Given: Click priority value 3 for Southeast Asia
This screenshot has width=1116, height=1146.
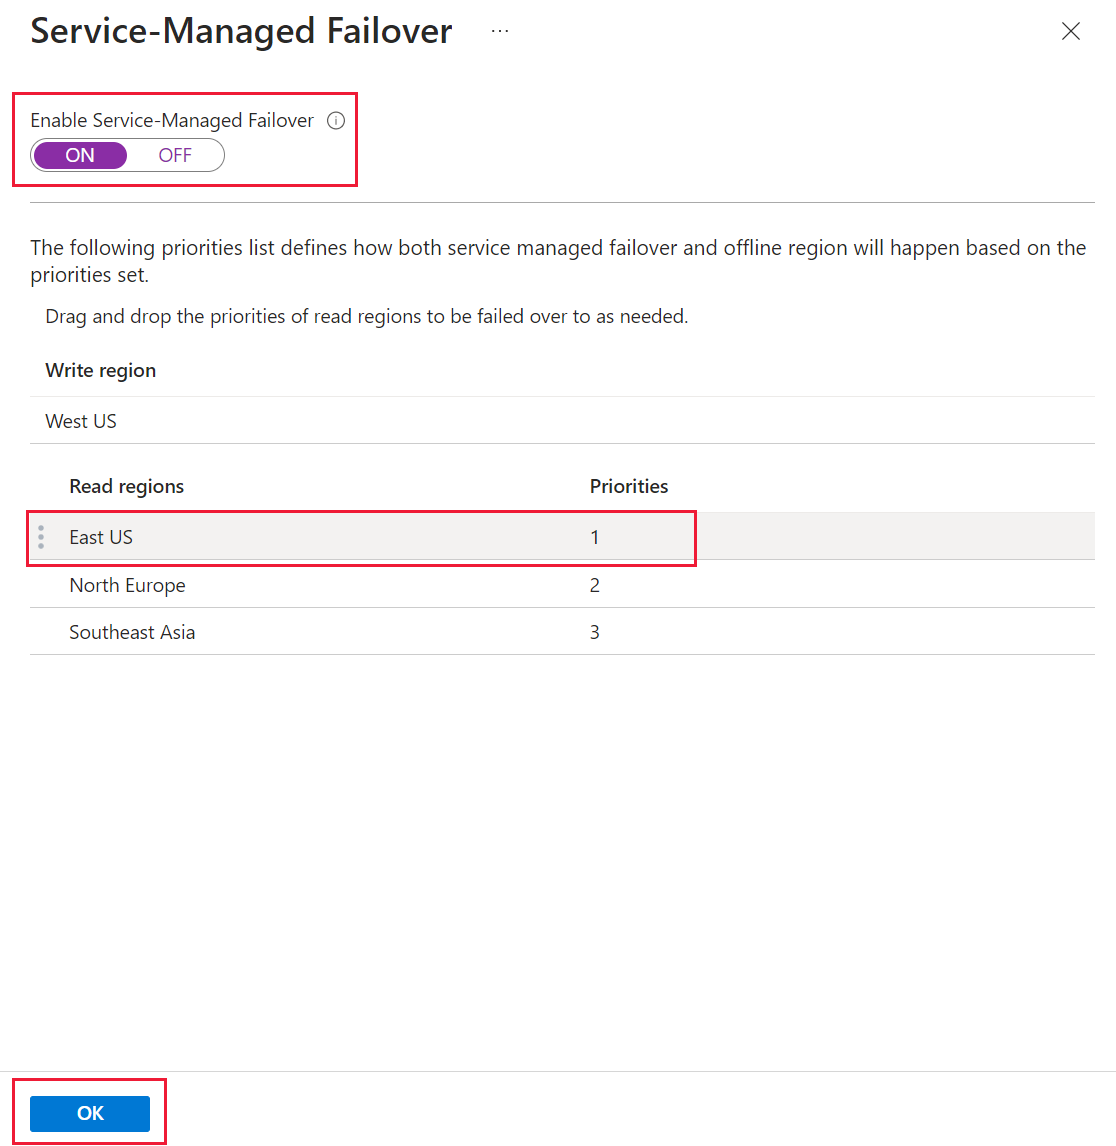Looking at the screenshot, I should click(x=595, y=631).
